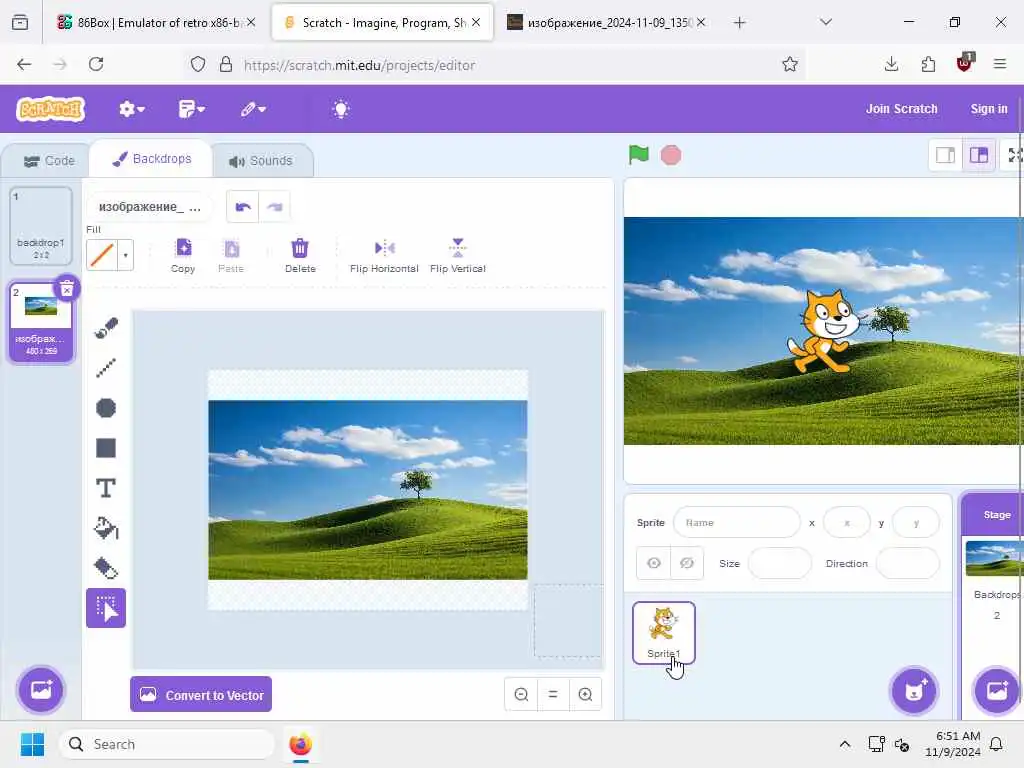Select the Scratch browser tab
The image size is (1024, 768).
(383, 22)
